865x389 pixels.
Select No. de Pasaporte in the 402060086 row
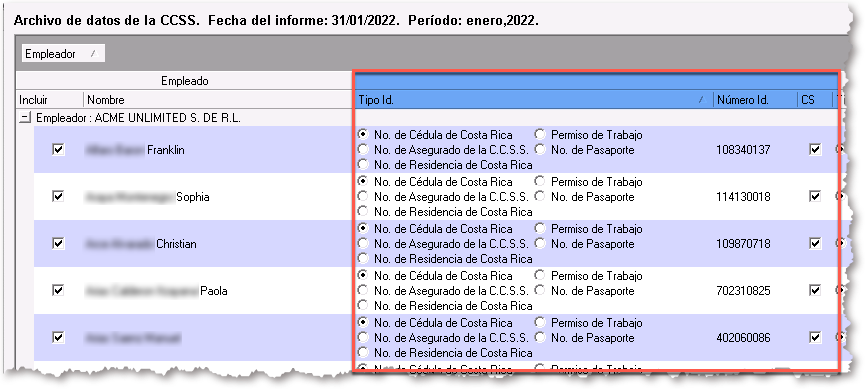tap(540, 337)
